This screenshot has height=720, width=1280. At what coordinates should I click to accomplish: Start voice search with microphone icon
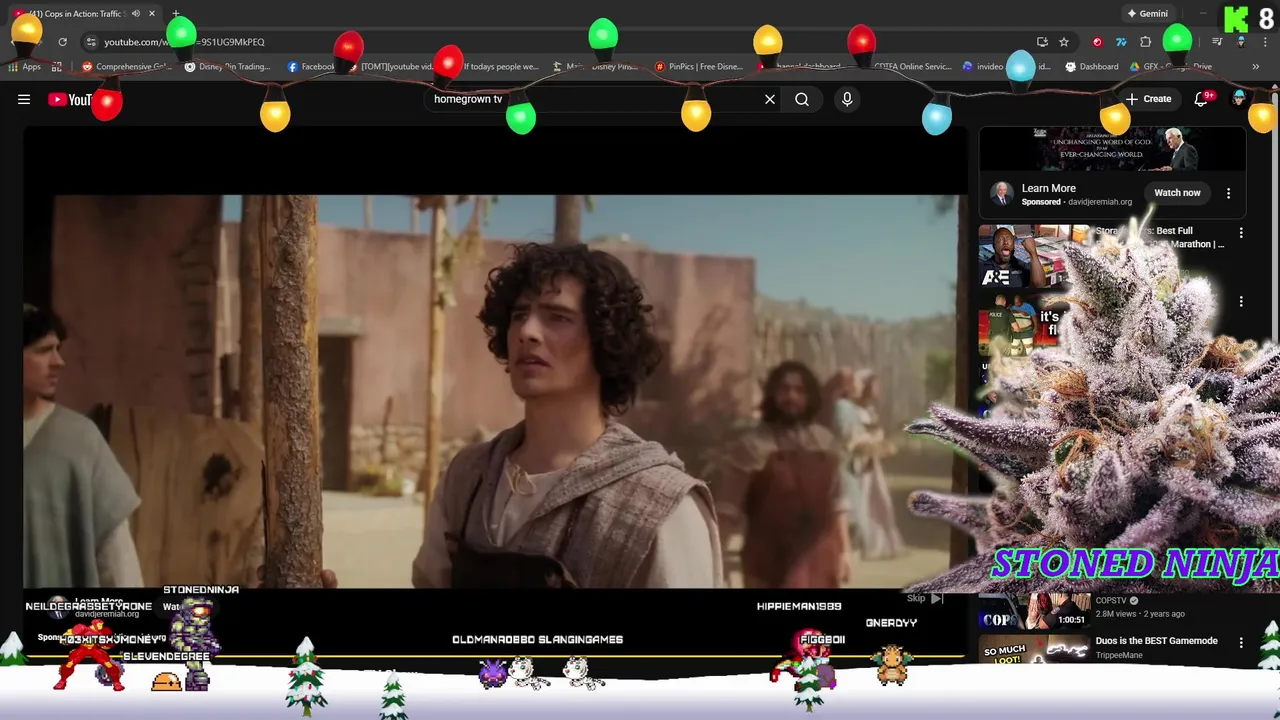[x=847, y=99]
